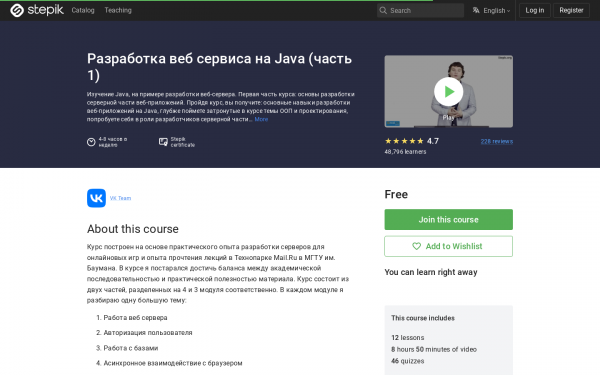The height and width of the screenshot is (375, 600).
Task: Click the VK logo icon
Action: [96, 198]
